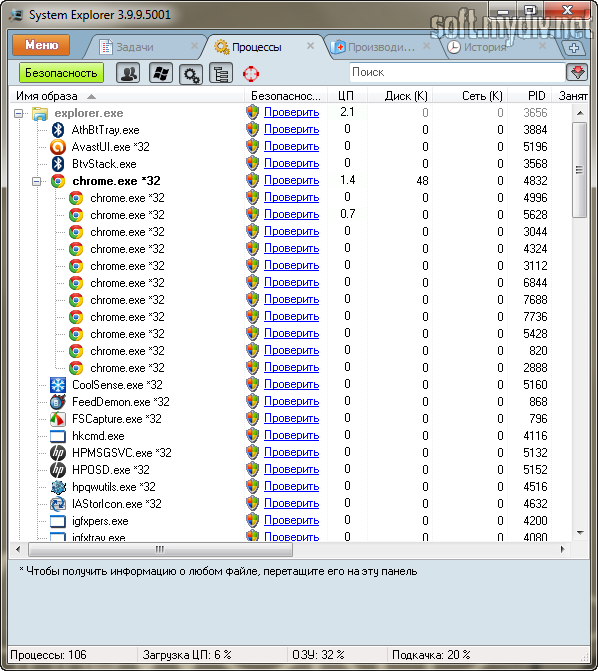Screen dimensions: 598x671
Task: Click the ОЗУ: 32 % status entry
Action: (x=318, y=655)
